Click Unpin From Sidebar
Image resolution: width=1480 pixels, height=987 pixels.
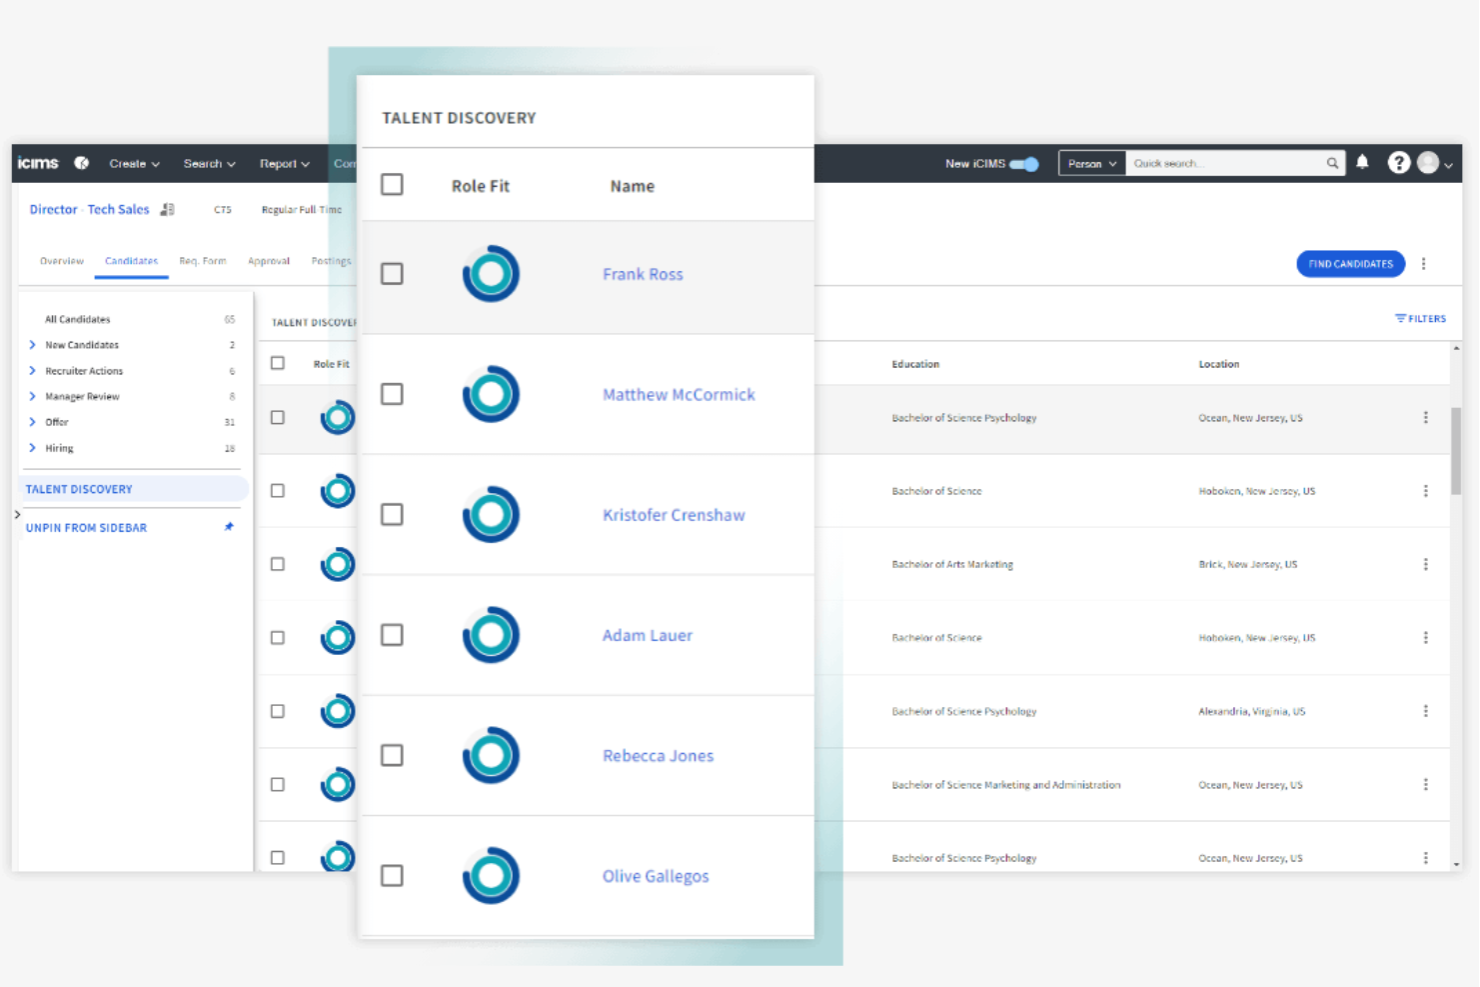coord(85,527)
